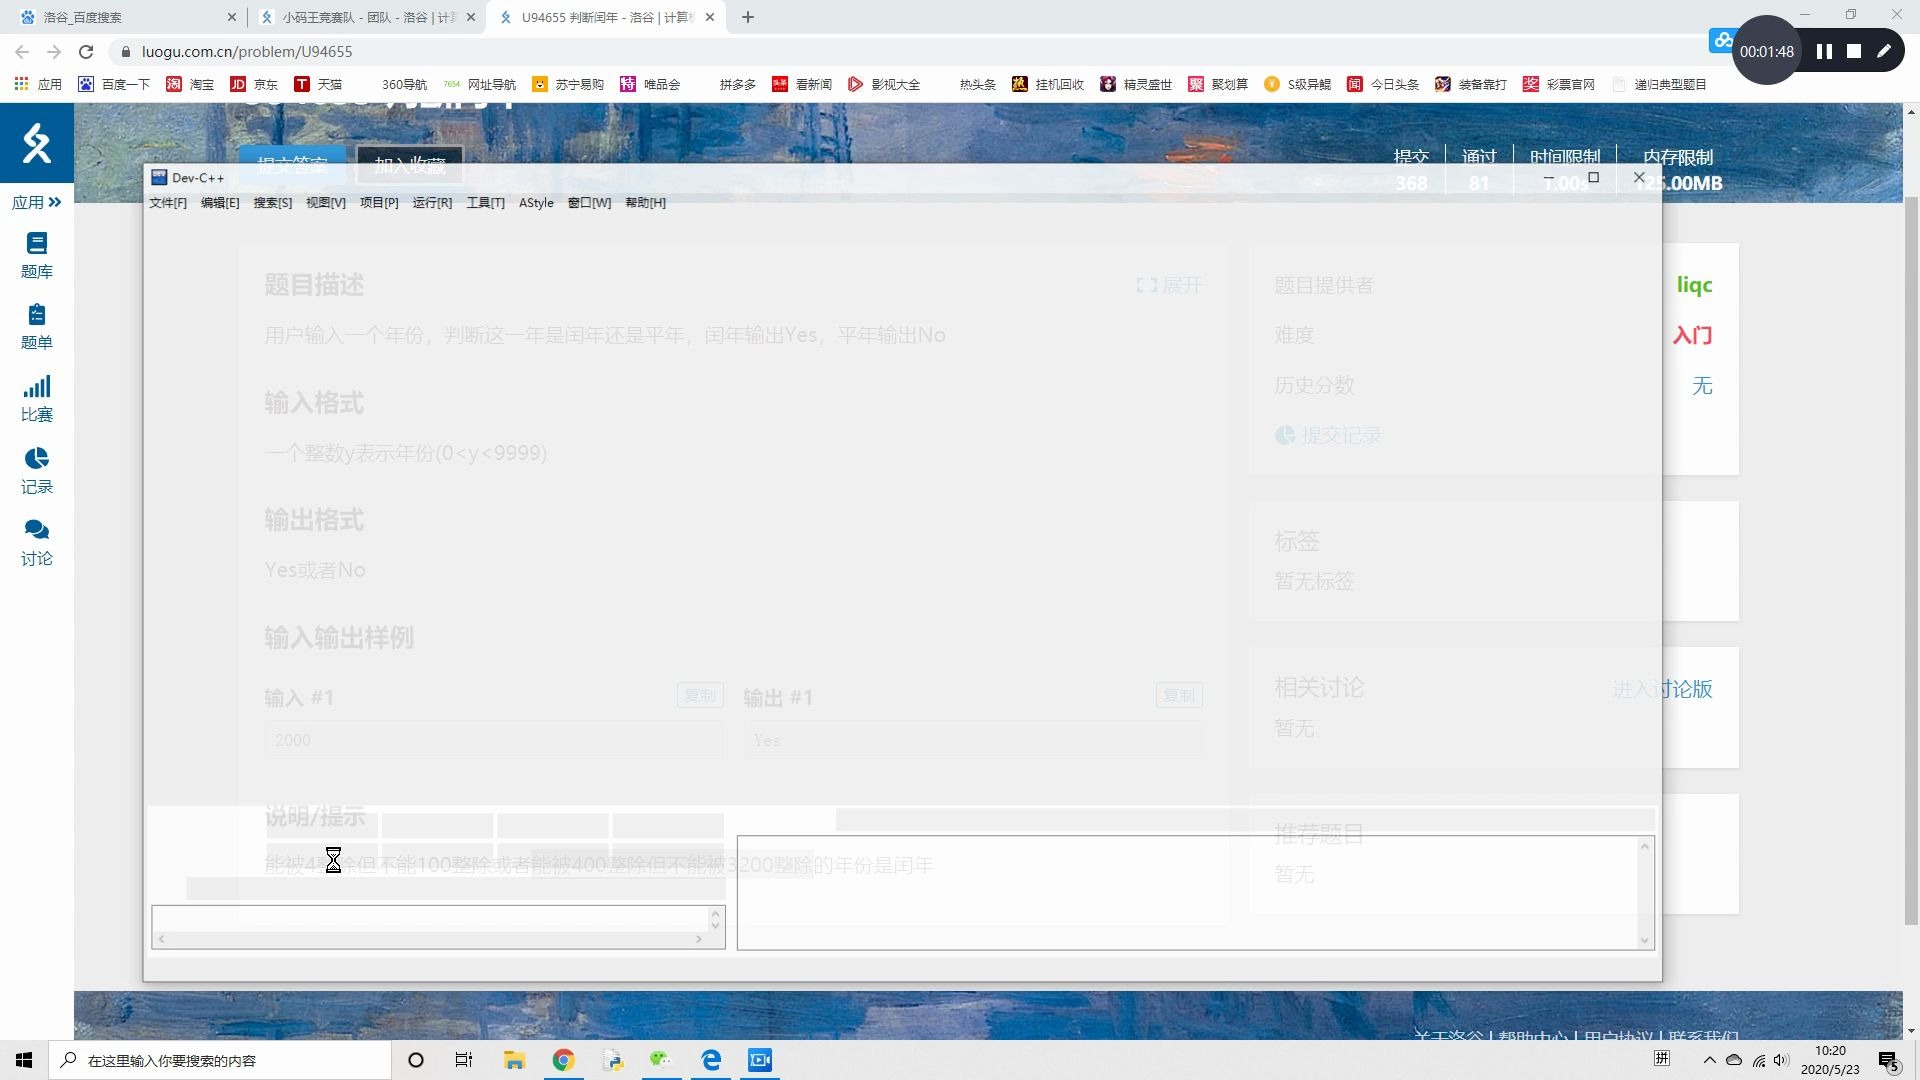Show hidden system tray icons
The height and width of the screenshot is (1080, 1920).
[1709, 1060]
